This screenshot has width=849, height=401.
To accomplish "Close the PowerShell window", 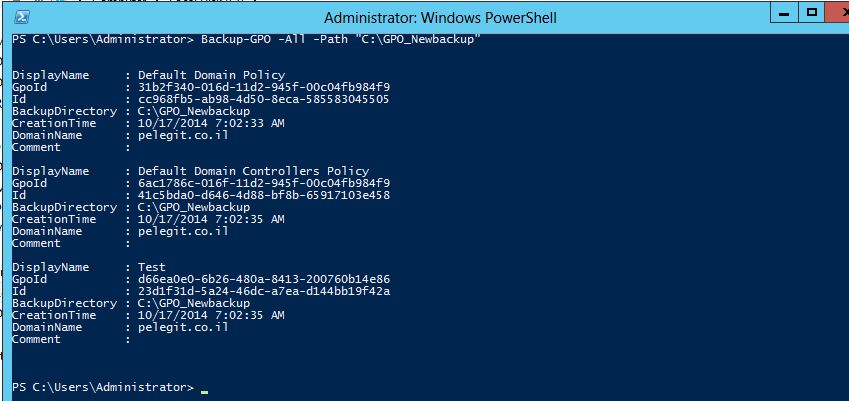I will pos(838,13).
